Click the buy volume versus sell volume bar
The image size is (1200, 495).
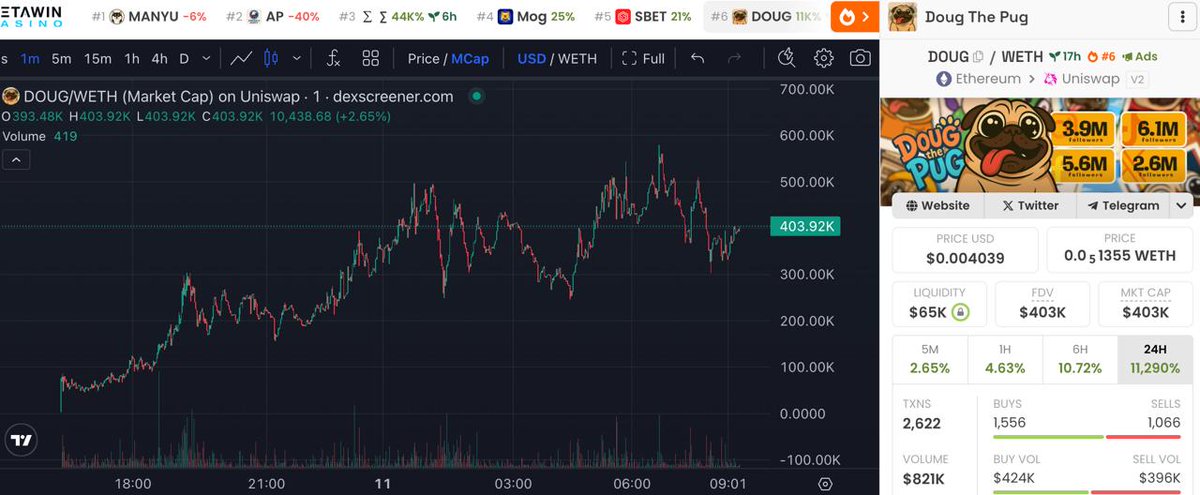pyautogui.click(x=1086, y=491)
